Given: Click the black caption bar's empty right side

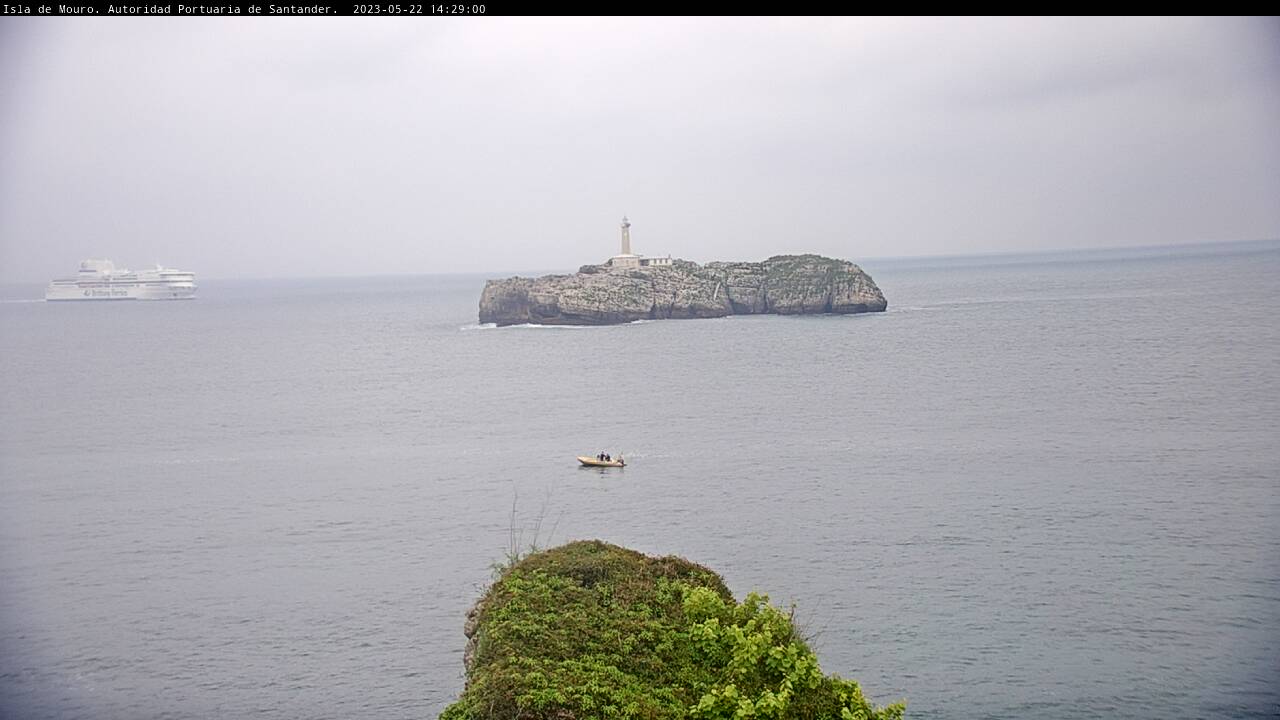Looking at the screenshot, I should click(x=900, y=8).
